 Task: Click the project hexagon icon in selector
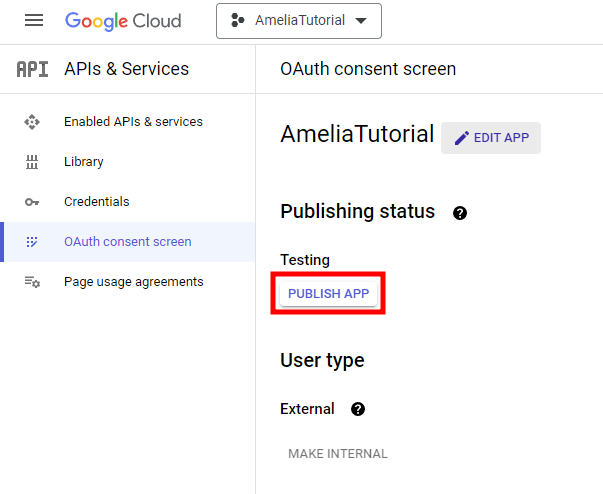coord(238,20)
